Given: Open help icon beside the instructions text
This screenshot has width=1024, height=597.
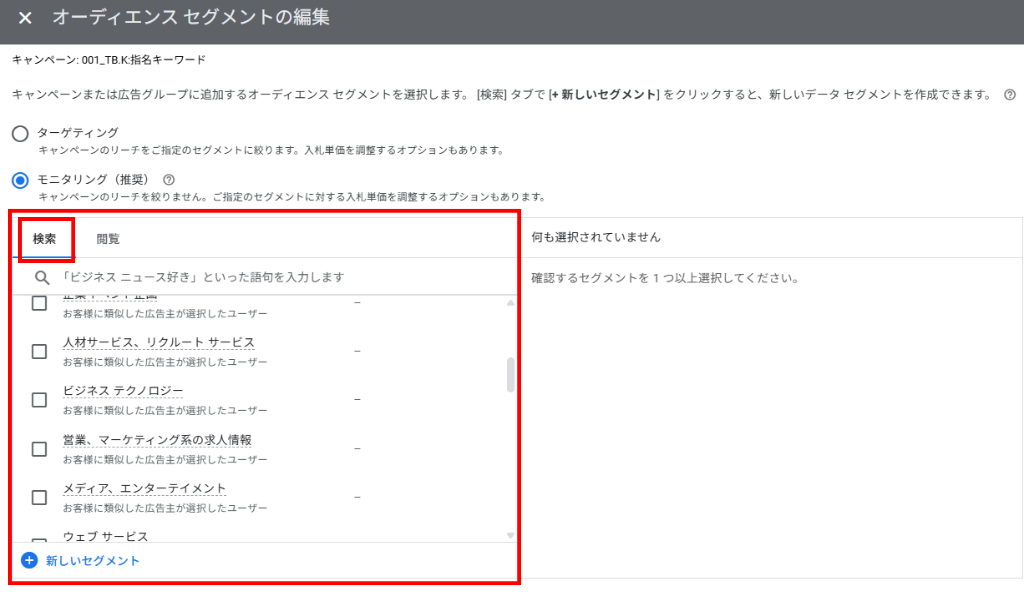Looking at the screenshot, I should click(x=1010, y=95).
